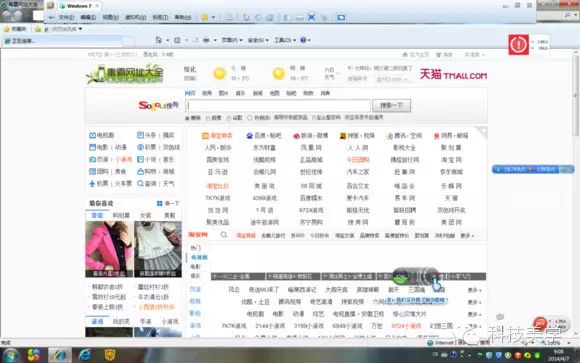This screenshot has height=363, width=580.
Task: Select the 地图 search tab
Action: click(x=274, y=93)
